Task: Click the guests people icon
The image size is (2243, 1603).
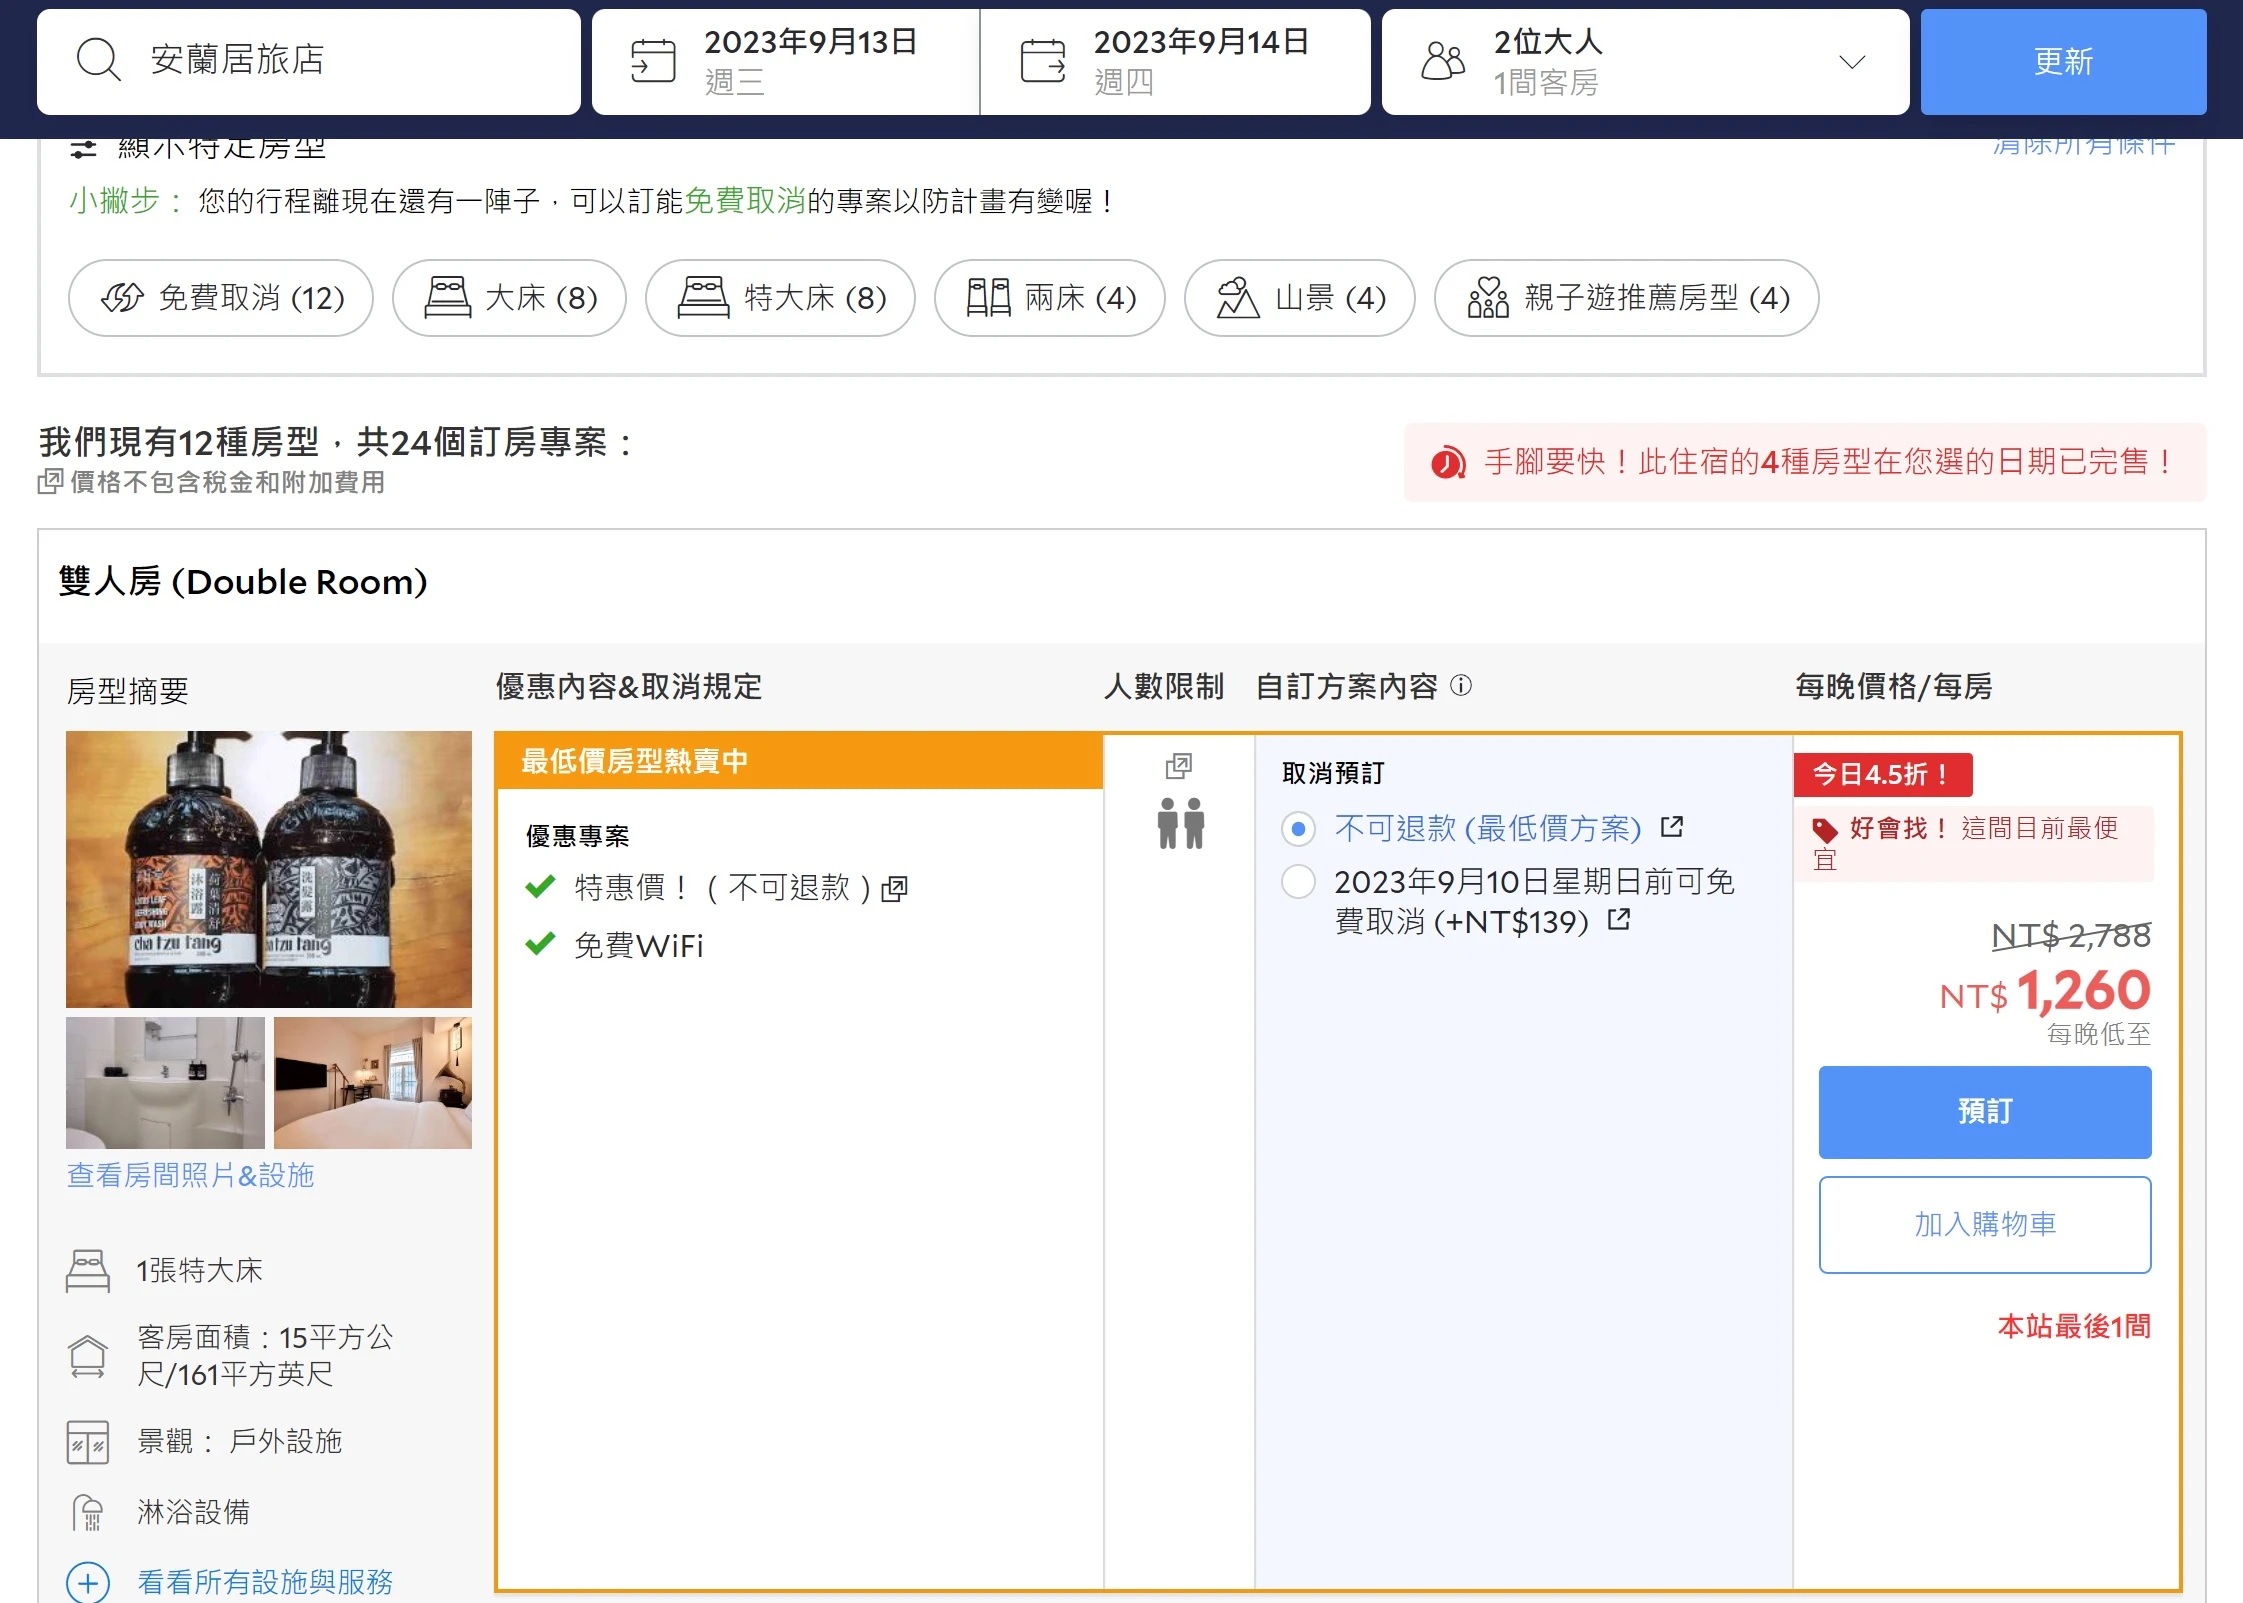Action: [x=1442, y=61]
